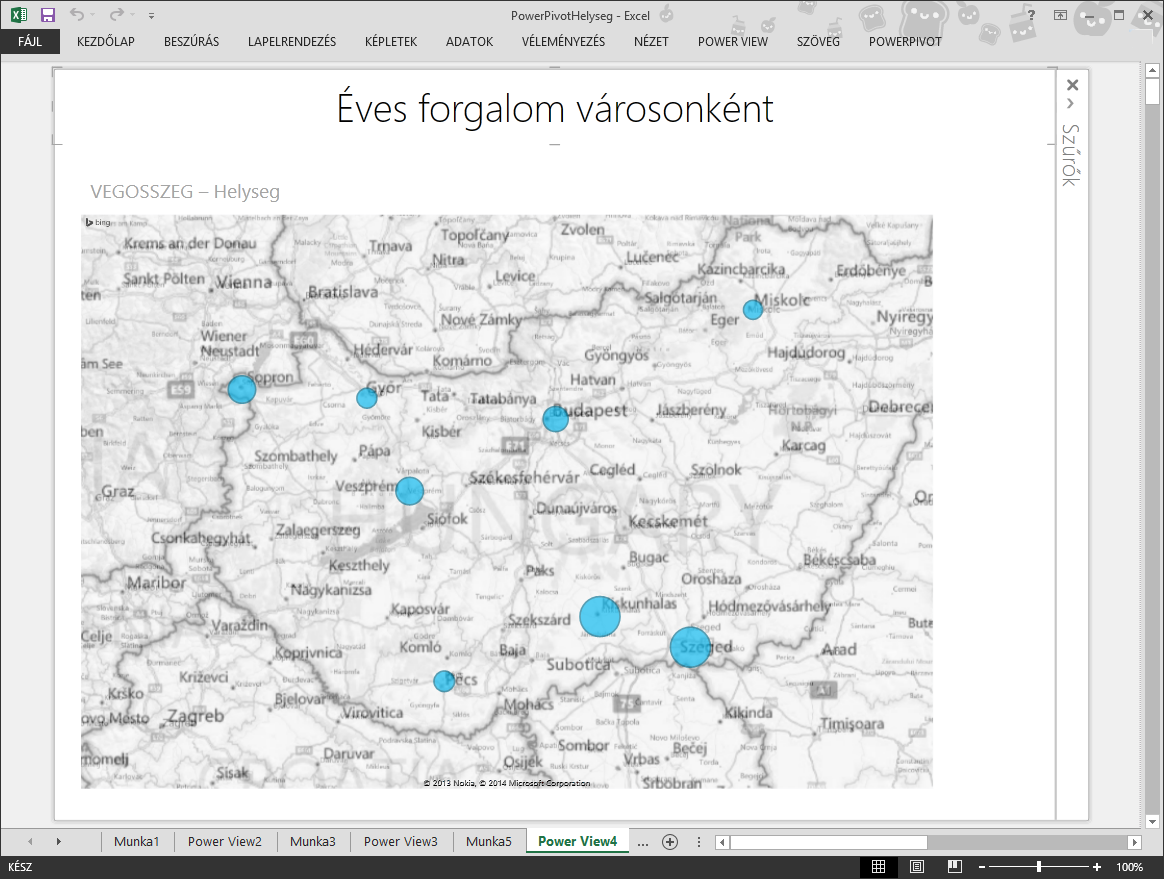Open the NÉZET ribbon tab
Image resolution: width=1164 pixels, height=879 pixels.
[651, 42]
